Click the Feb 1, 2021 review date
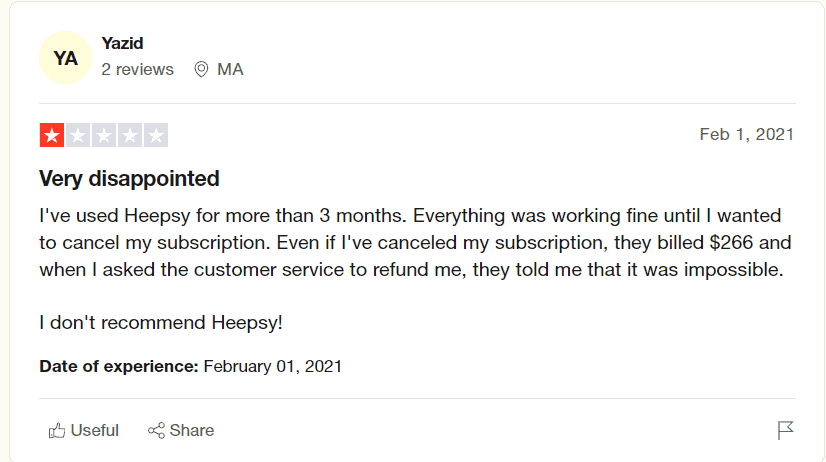The image size is (826, 462). click(746, 134)
